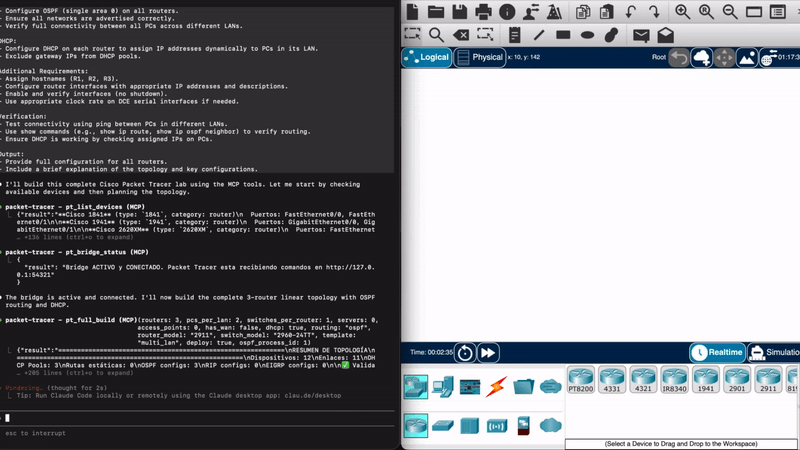Choose the Inspect magnifier tool
800x450 pixels.
coord(436,35)
